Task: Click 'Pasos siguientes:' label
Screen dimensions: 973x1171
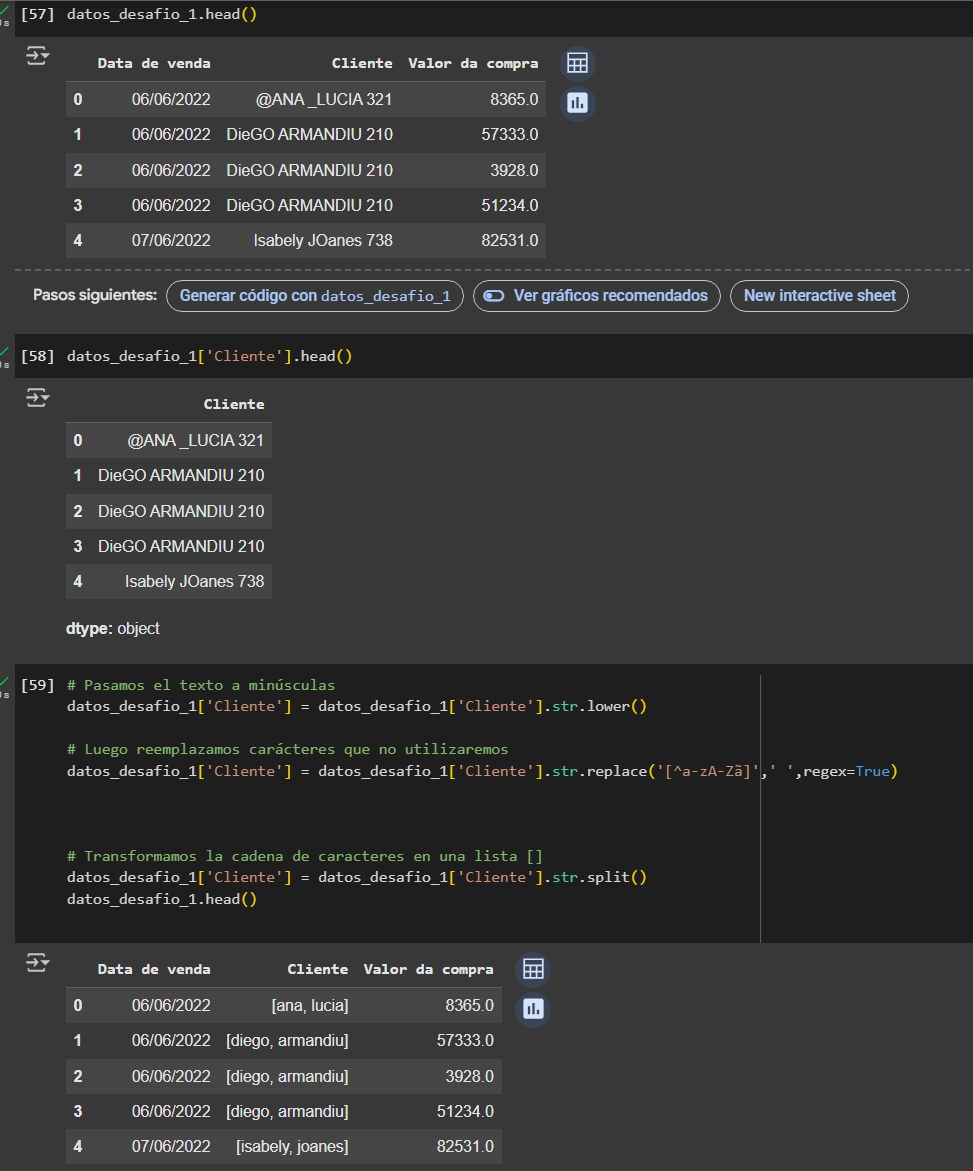Action: 95,295
